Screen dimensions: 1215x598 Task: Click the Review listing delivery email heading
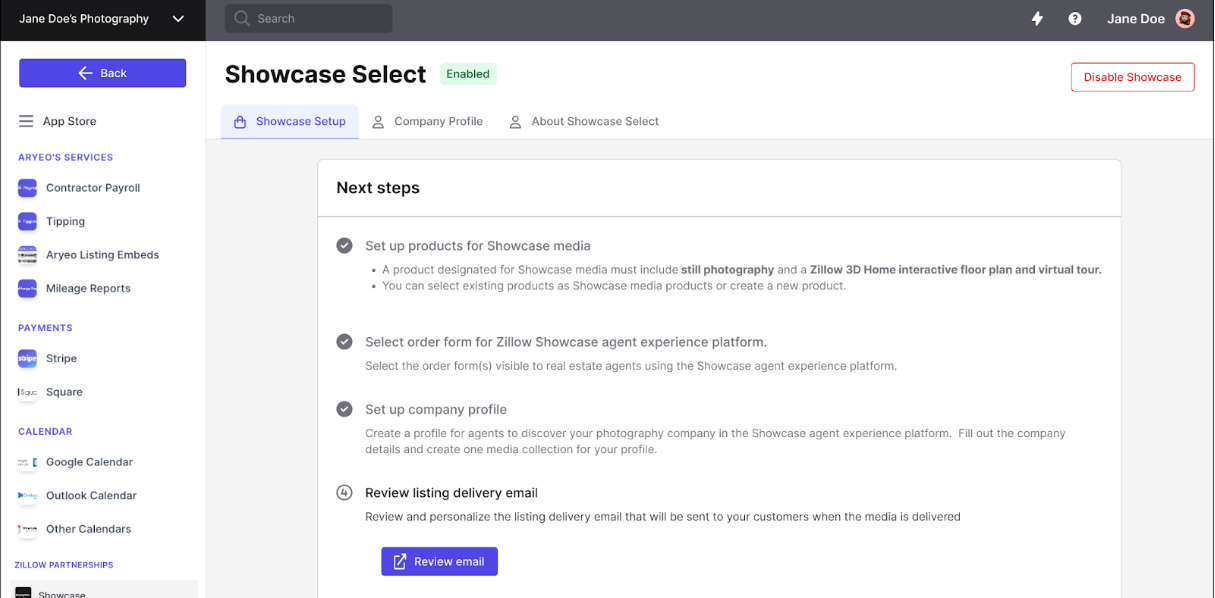tap(451, 492)
